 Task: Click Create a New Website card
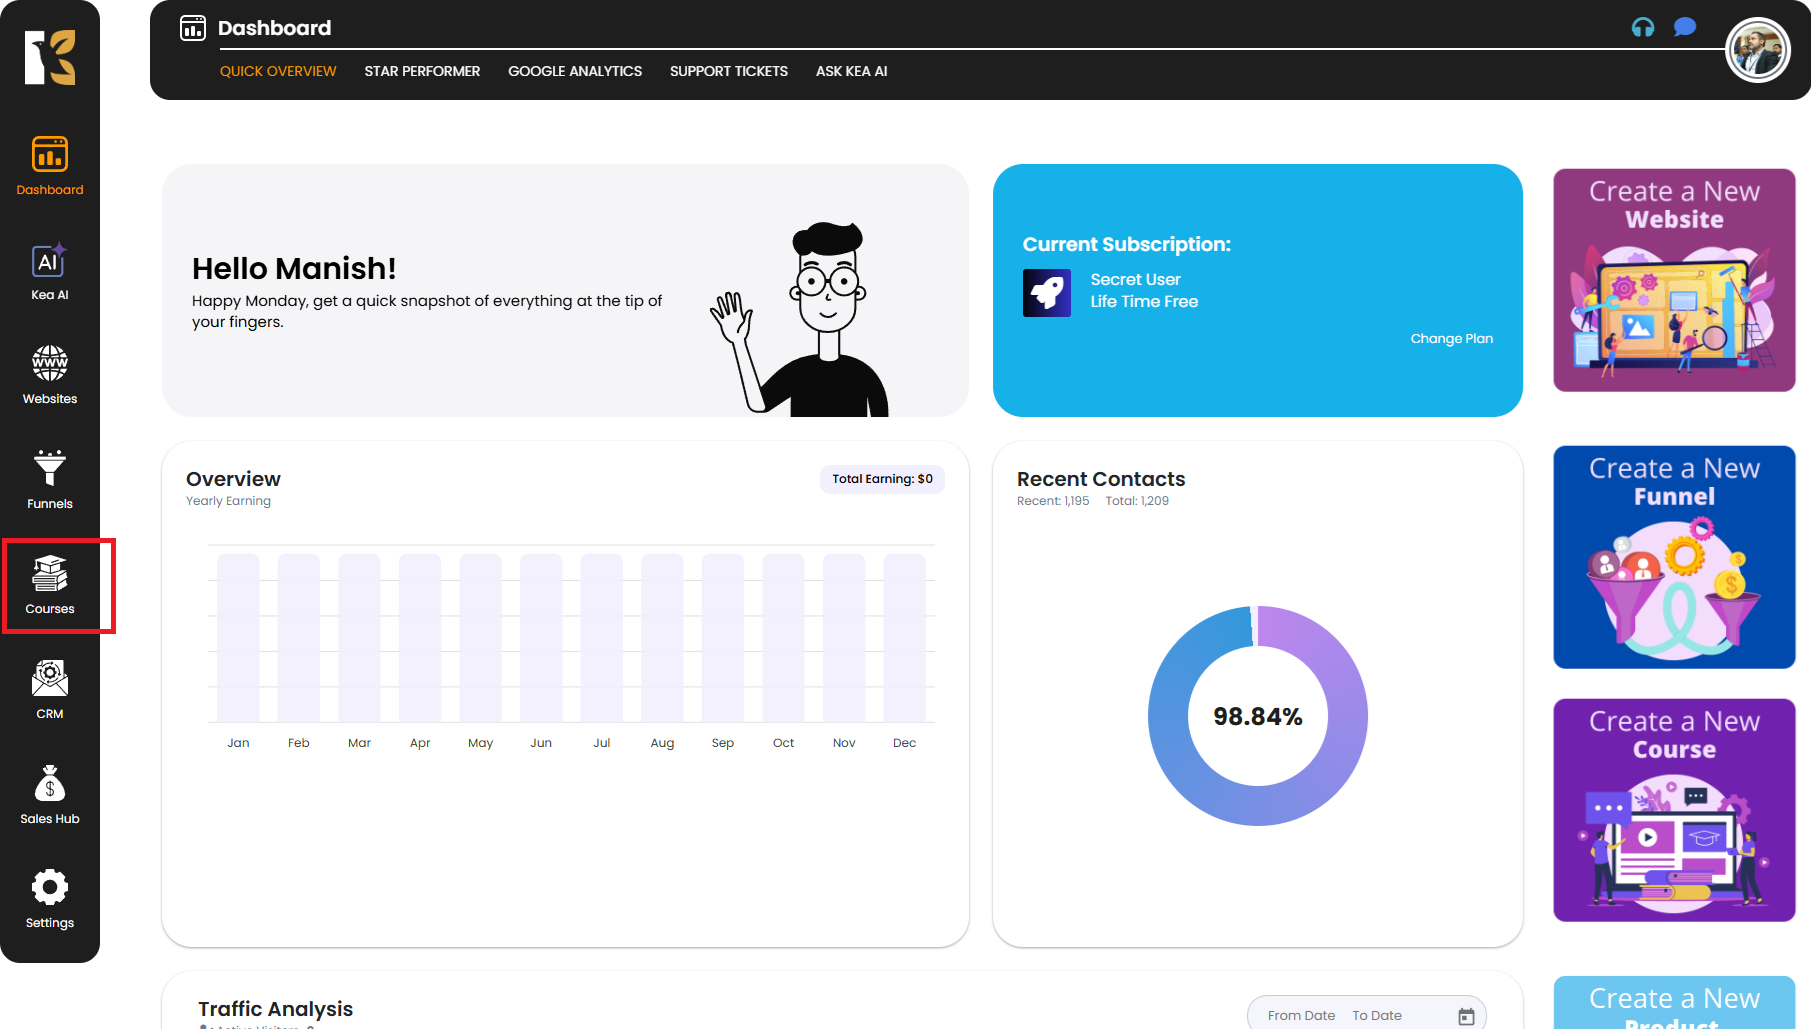tap(1674, 280)
